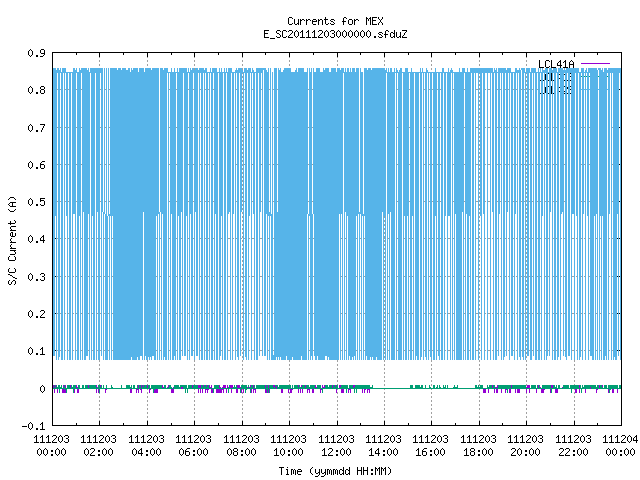
Task: Click the x-axis time label "18:00"
Action: point(478,452)
